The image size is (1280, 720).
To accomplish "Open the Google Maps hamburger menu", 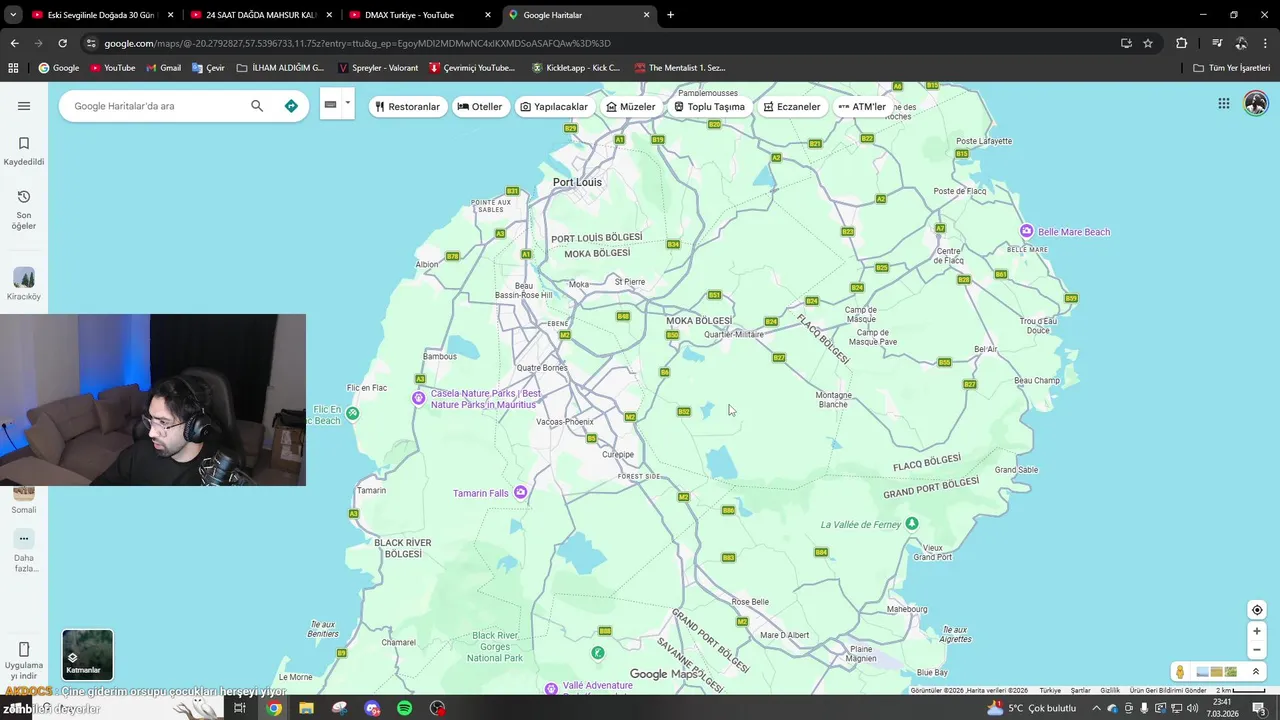I will tap(24, 106).
